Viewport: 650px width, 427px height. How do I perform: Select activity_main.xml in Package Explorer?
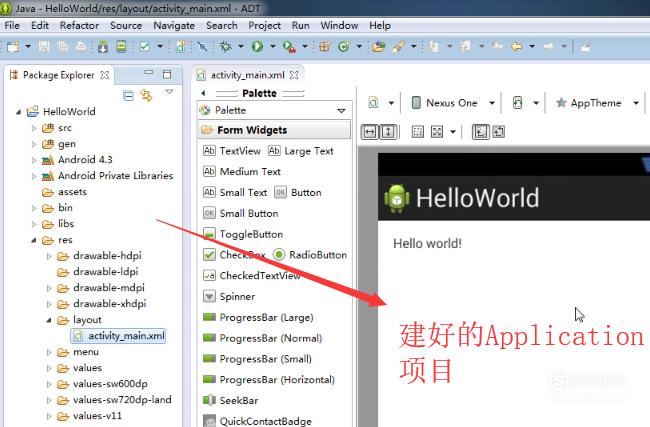pyautogui.click(x=119, y=336)
